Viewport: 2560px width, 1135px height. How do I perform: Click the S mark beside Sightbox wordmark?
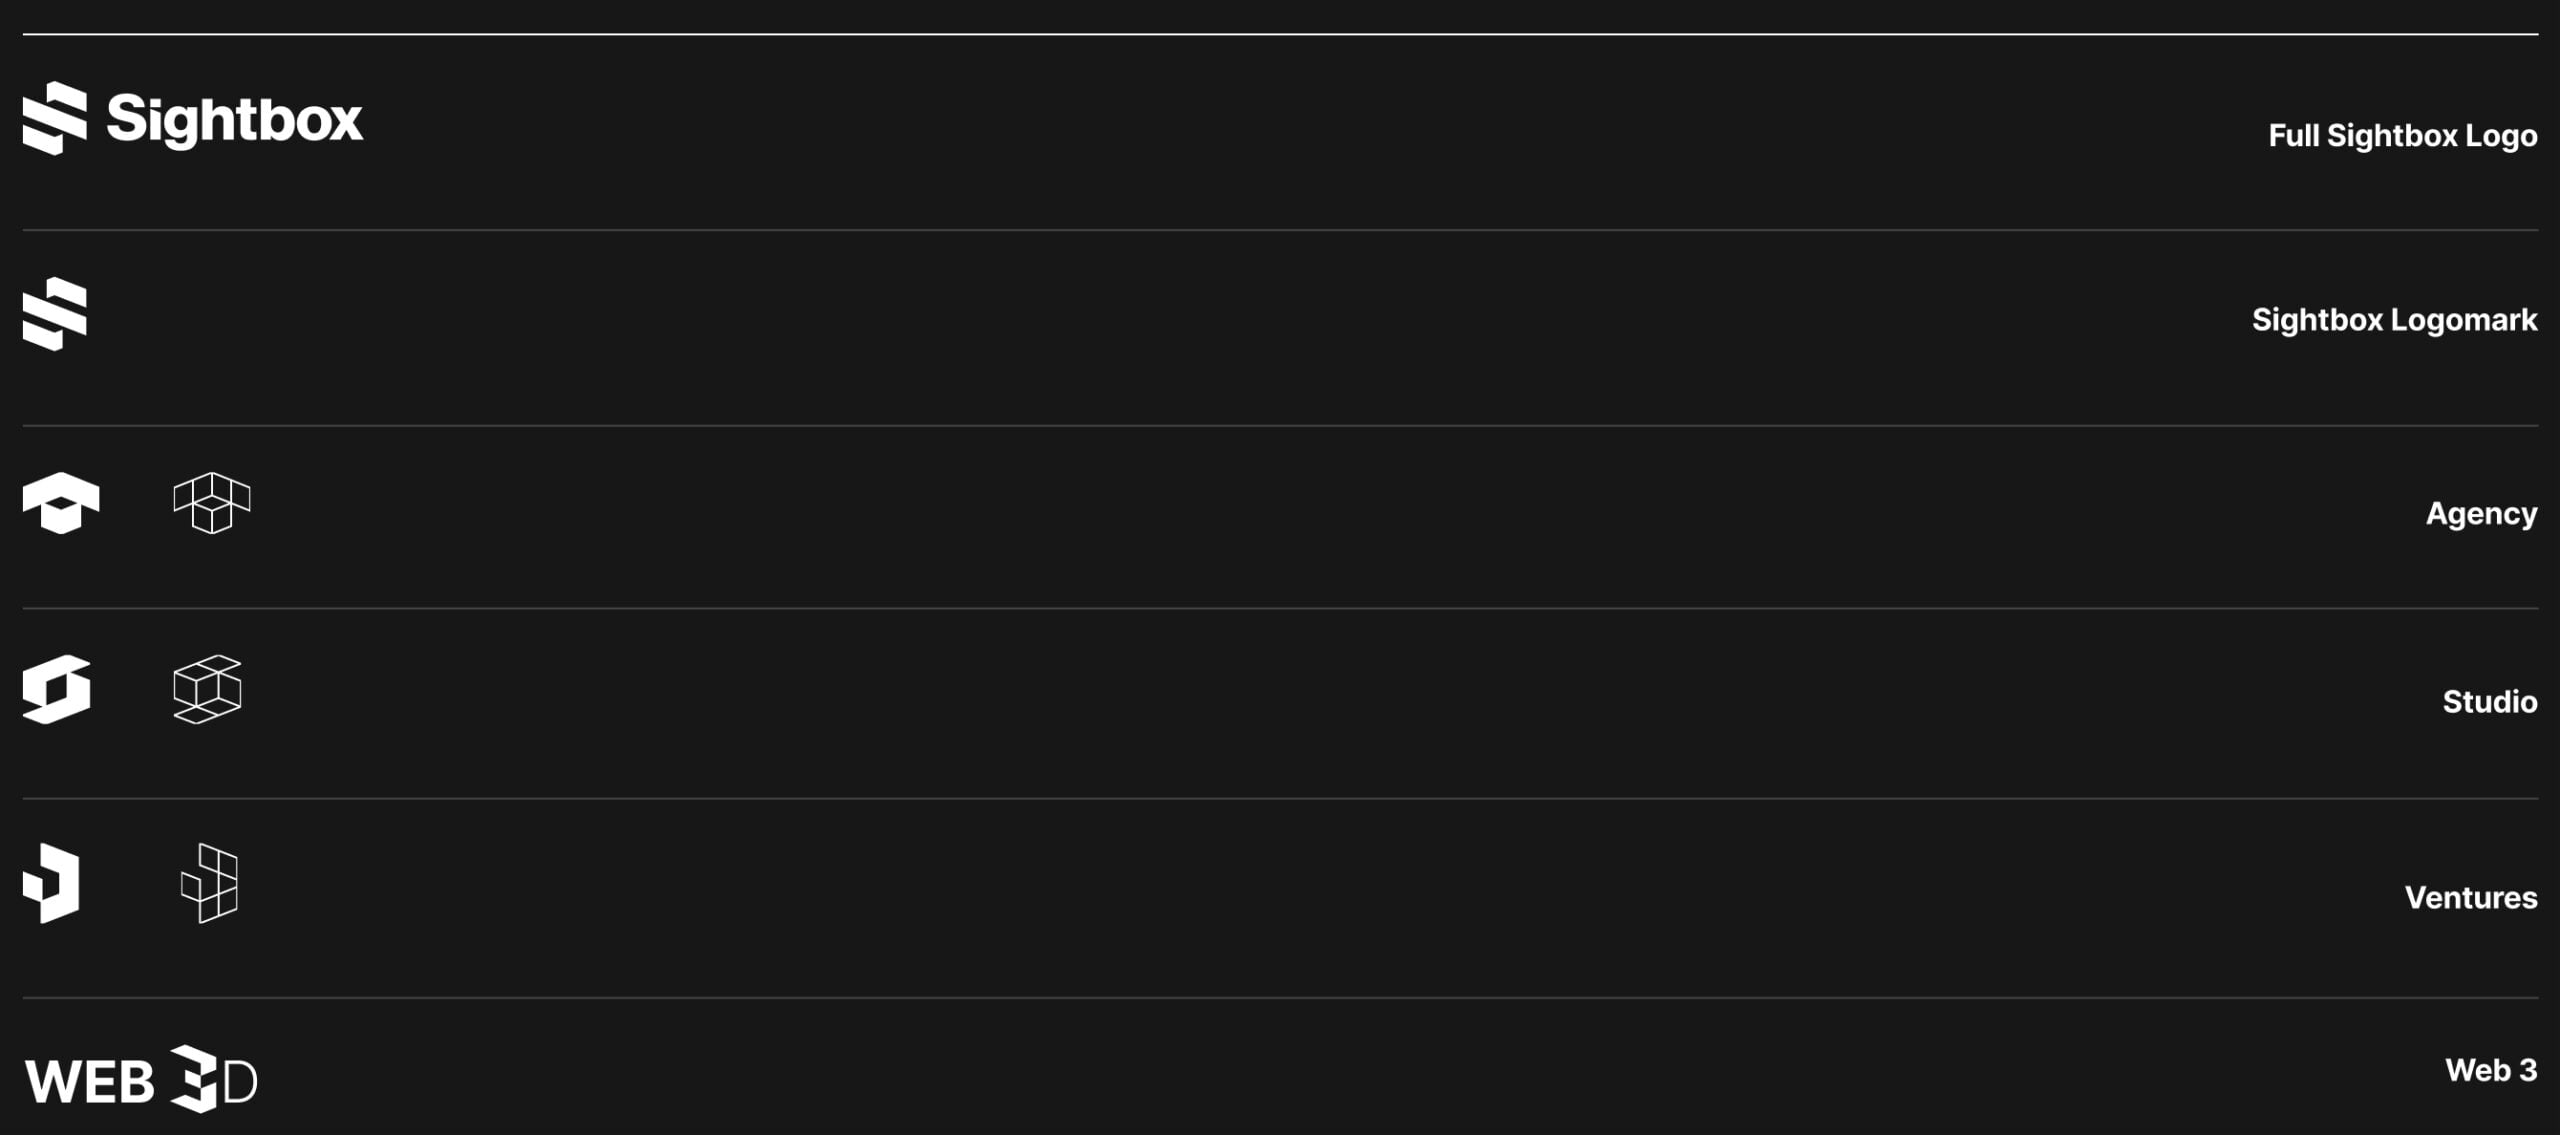pos(55,118)
